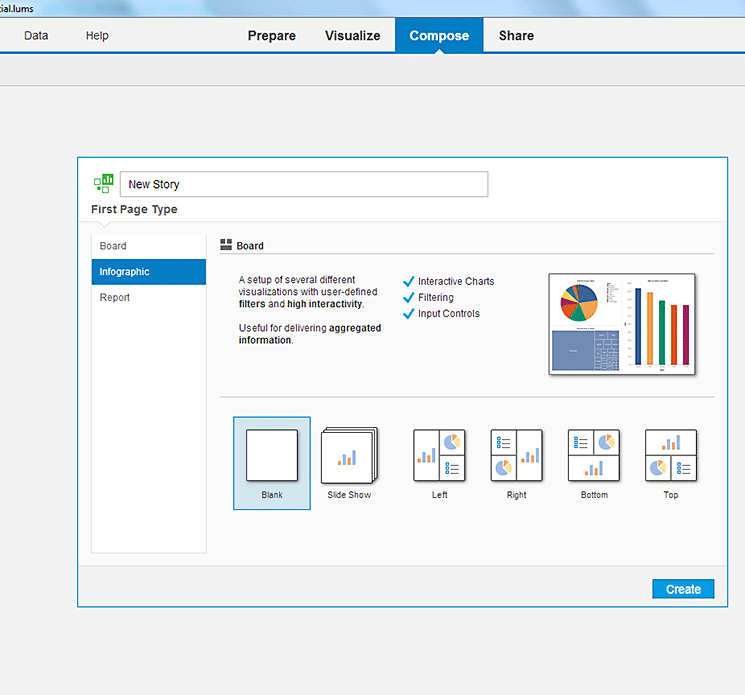Click the Board preview thumbnail image
This screenshot has width=745, height=695.
(x=622, y=324)
